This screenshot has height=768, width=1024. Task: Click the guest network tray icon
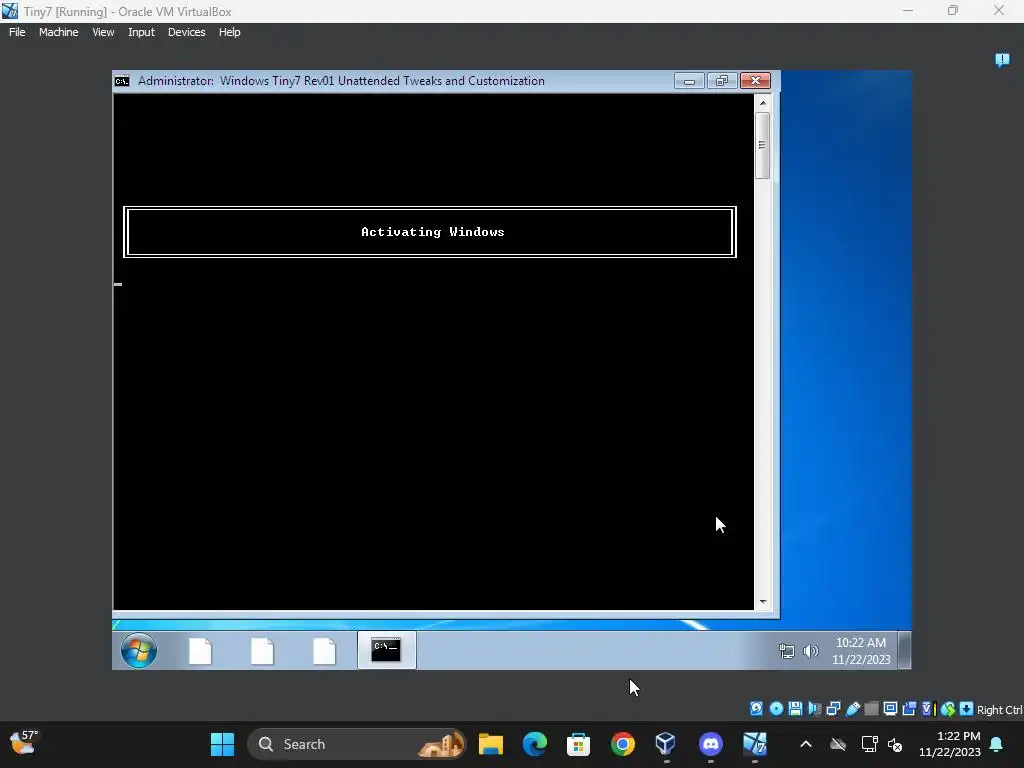[x=787, y=651]
